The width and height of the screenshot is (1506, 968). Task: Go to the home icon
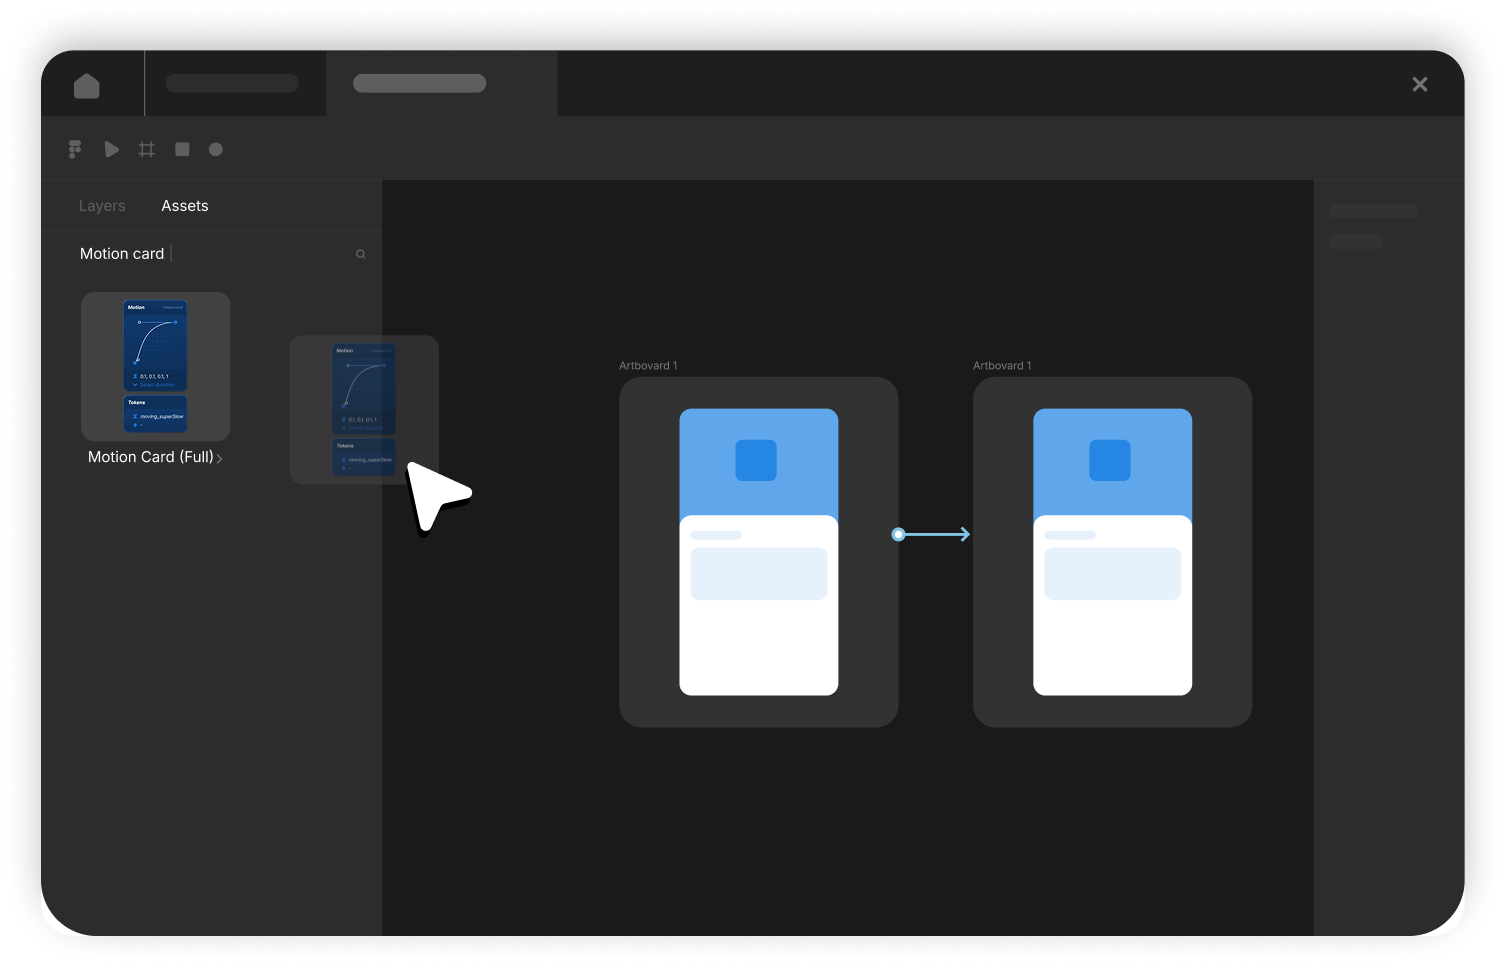[x=87, y=86]
